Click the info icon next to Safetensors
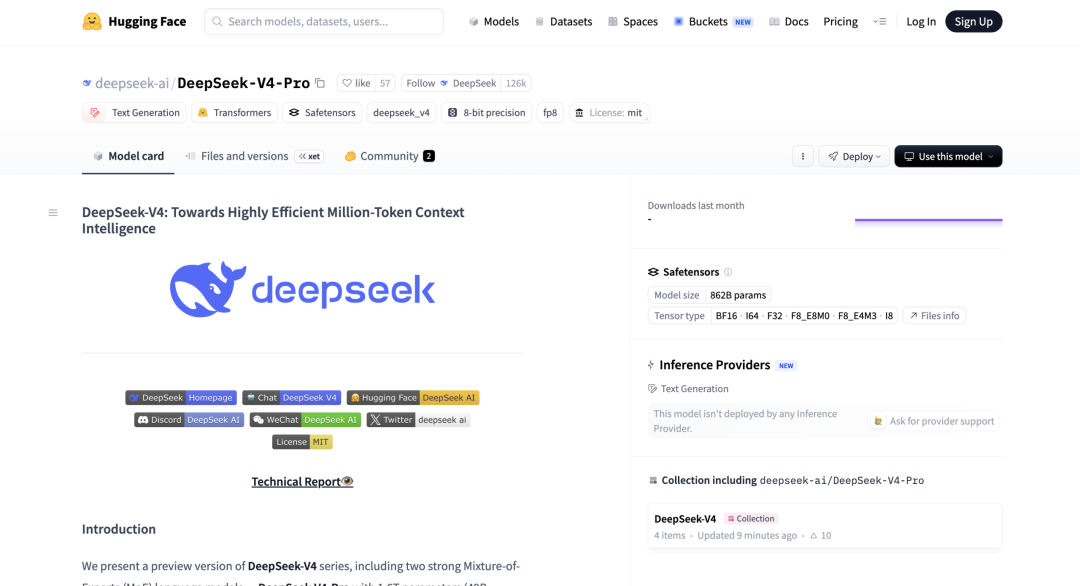 point(729,271)
